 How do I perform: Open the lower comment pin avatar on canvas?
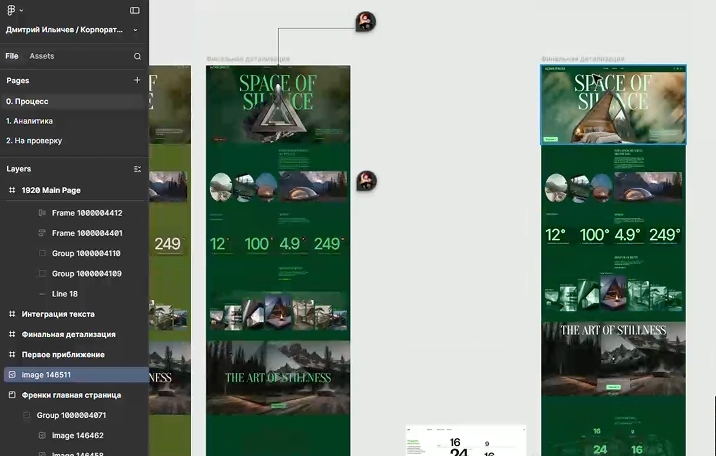[366, 181]
